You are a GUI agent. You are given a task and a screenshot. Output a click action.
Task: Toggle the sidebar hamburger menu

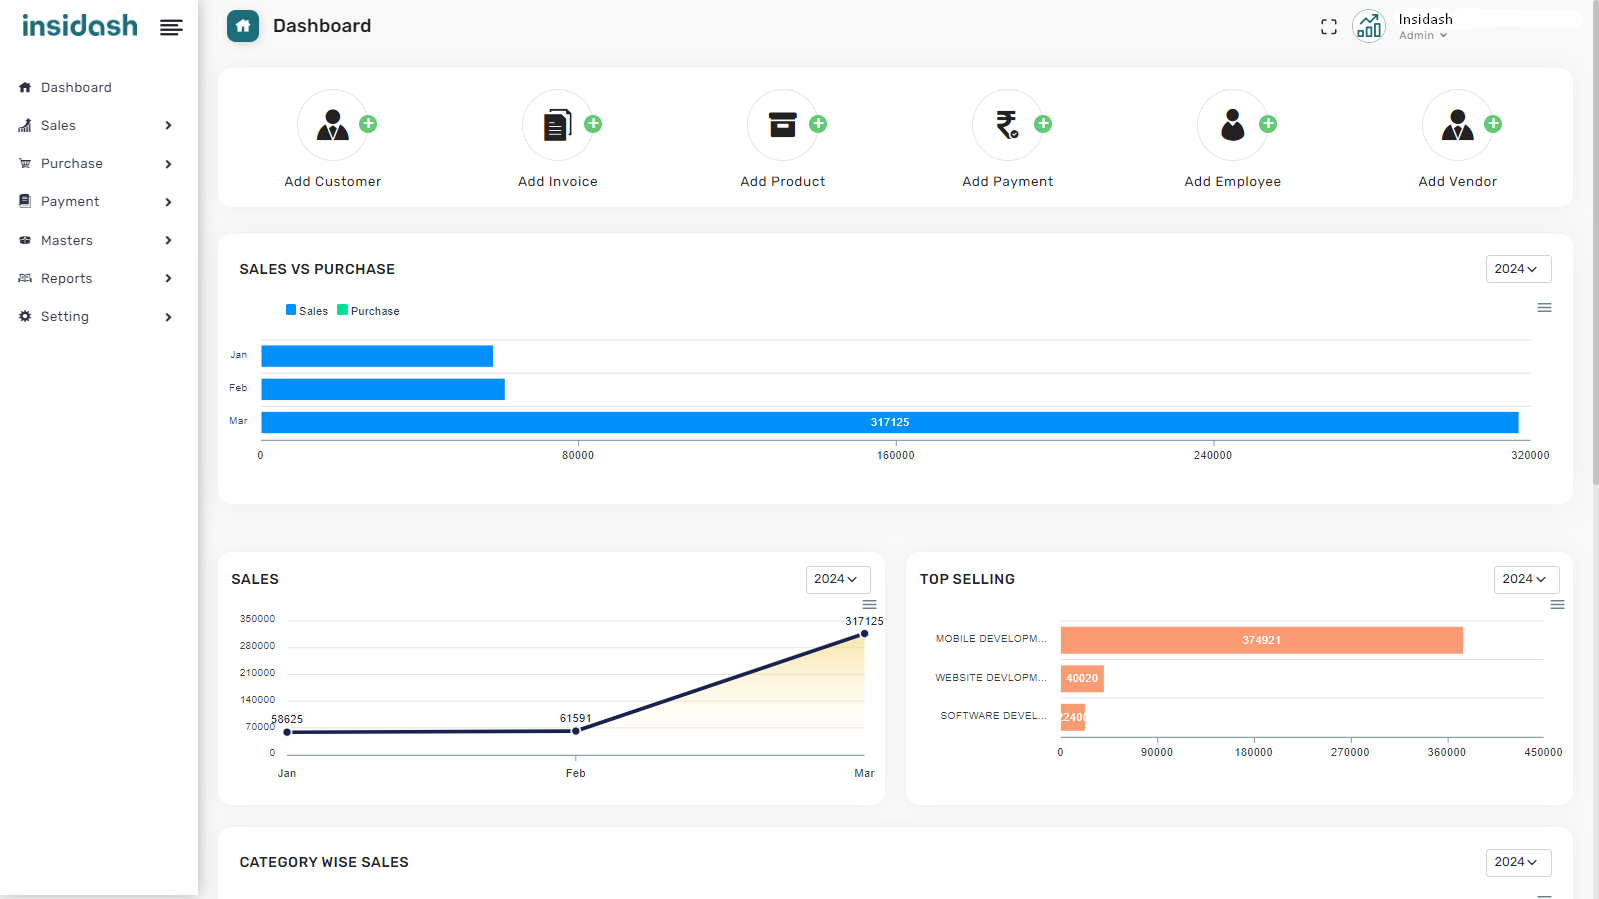171,28
